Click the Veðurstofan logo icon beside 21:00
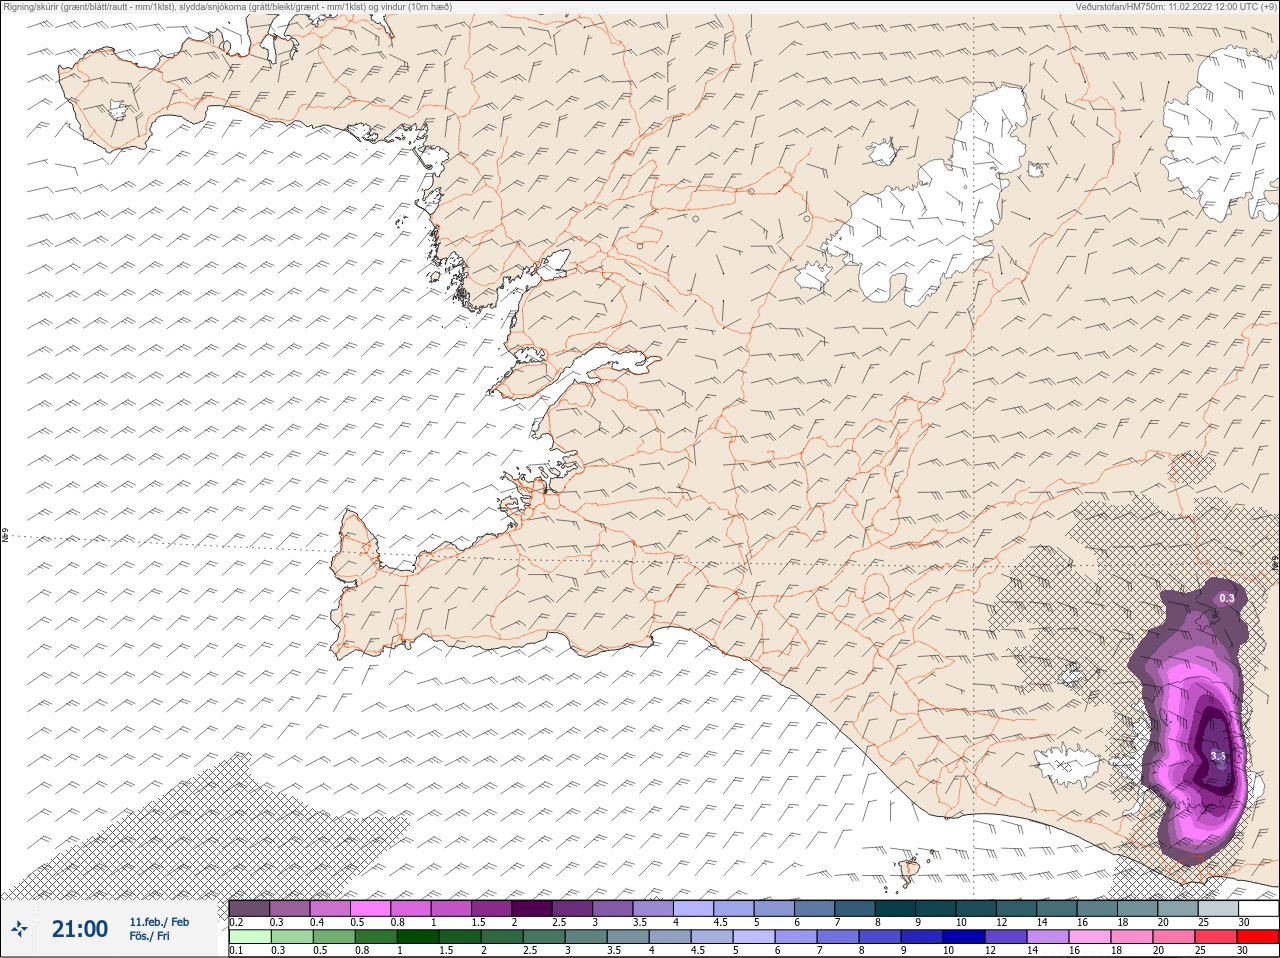 pos(19,928)
